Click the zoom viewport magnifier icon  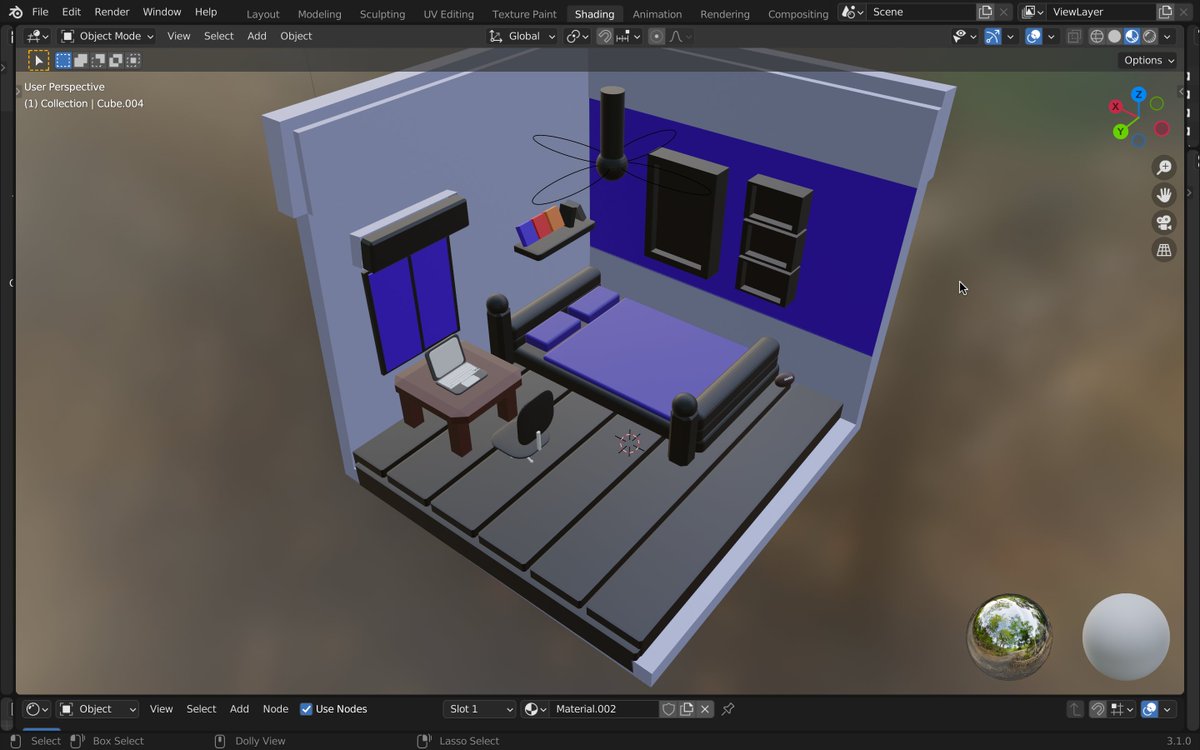1164,167
